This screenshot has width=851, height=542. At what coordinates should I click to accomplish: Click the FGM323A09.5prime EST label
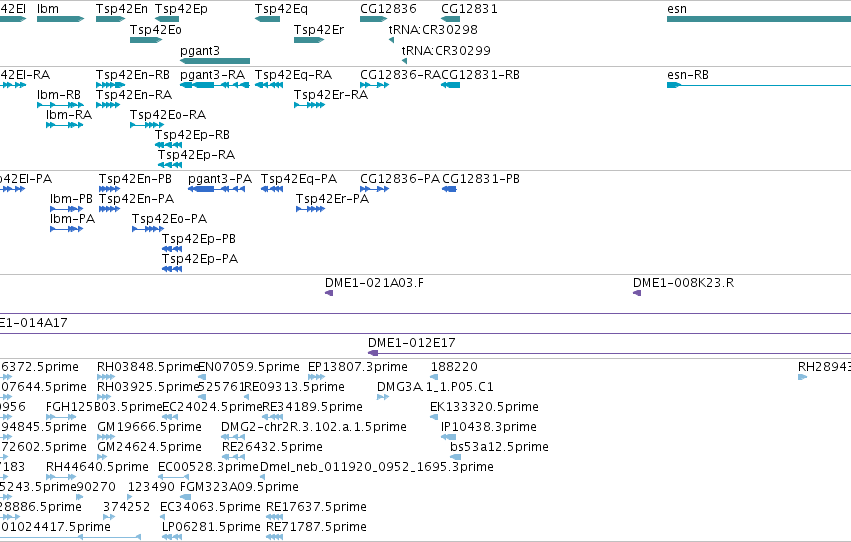239,487
